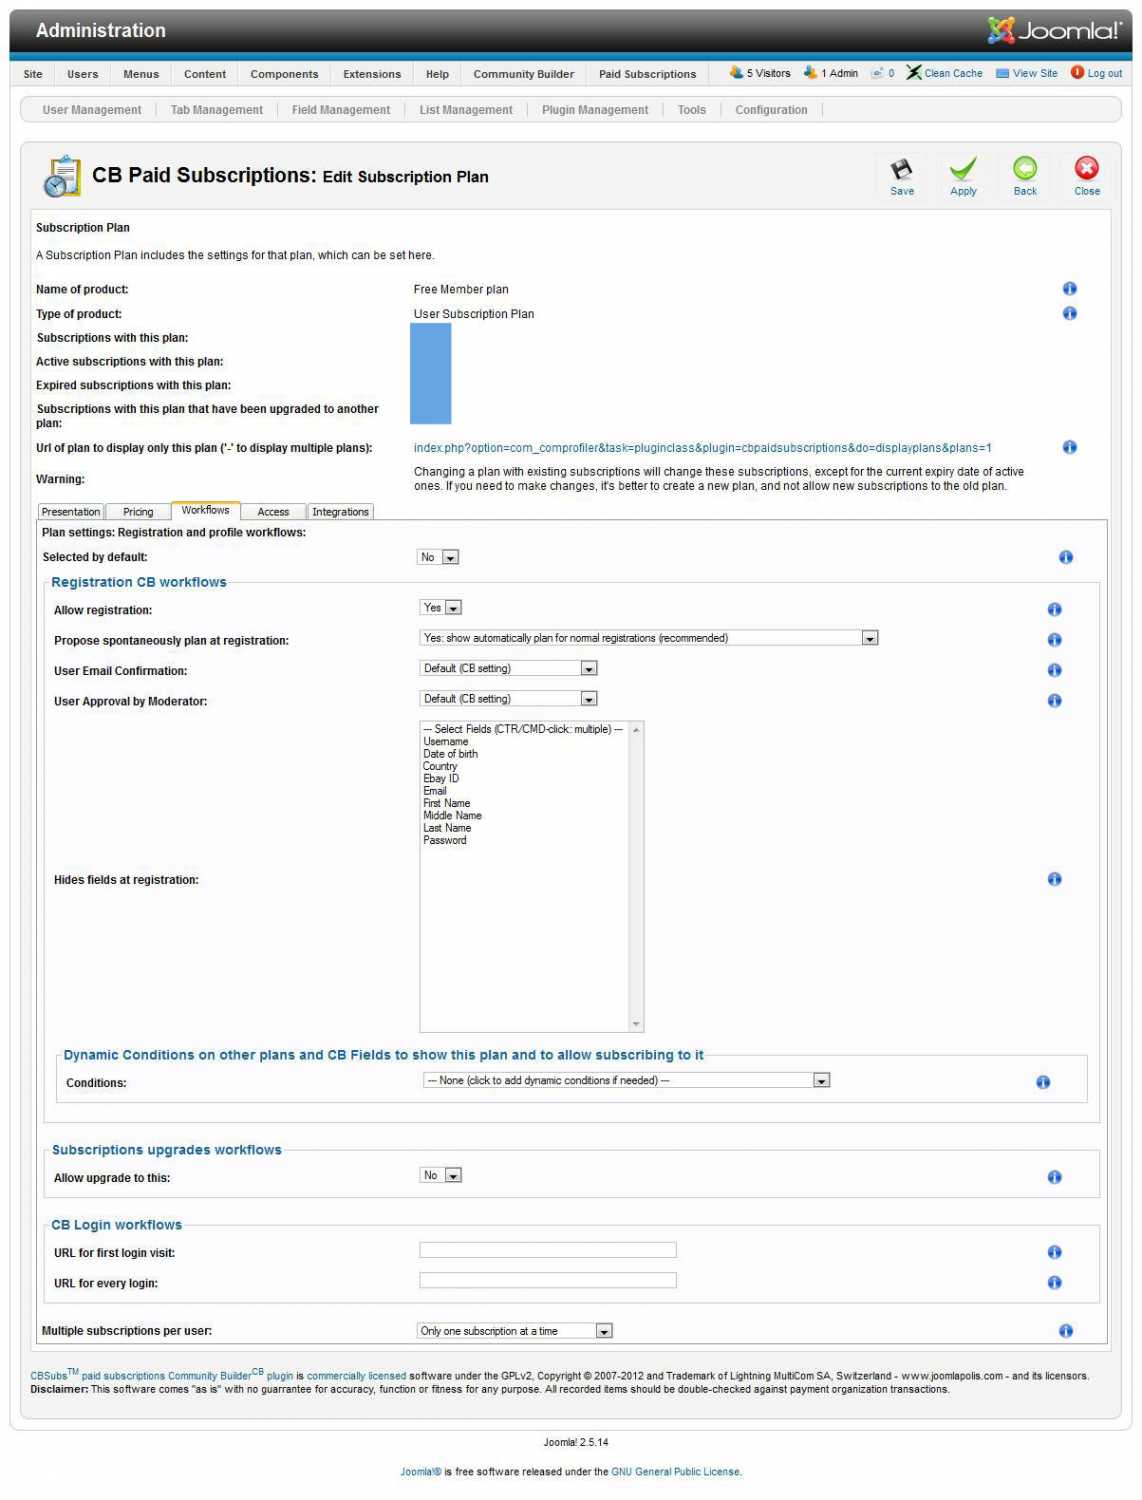Click the 1 Admin user icon

point(810,72)
